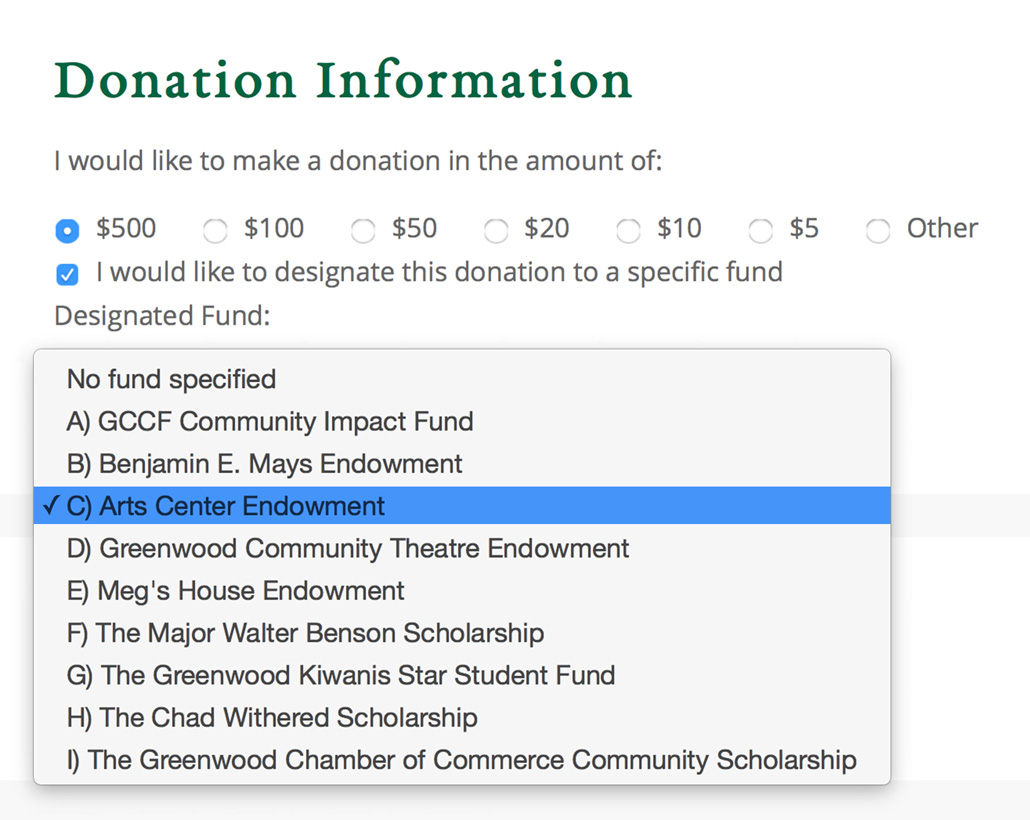Image resolution: width=1030 pixels, height=820 pixels.
Task: Choose Greenwood Community Theatre Endowment
Action: 462,548
